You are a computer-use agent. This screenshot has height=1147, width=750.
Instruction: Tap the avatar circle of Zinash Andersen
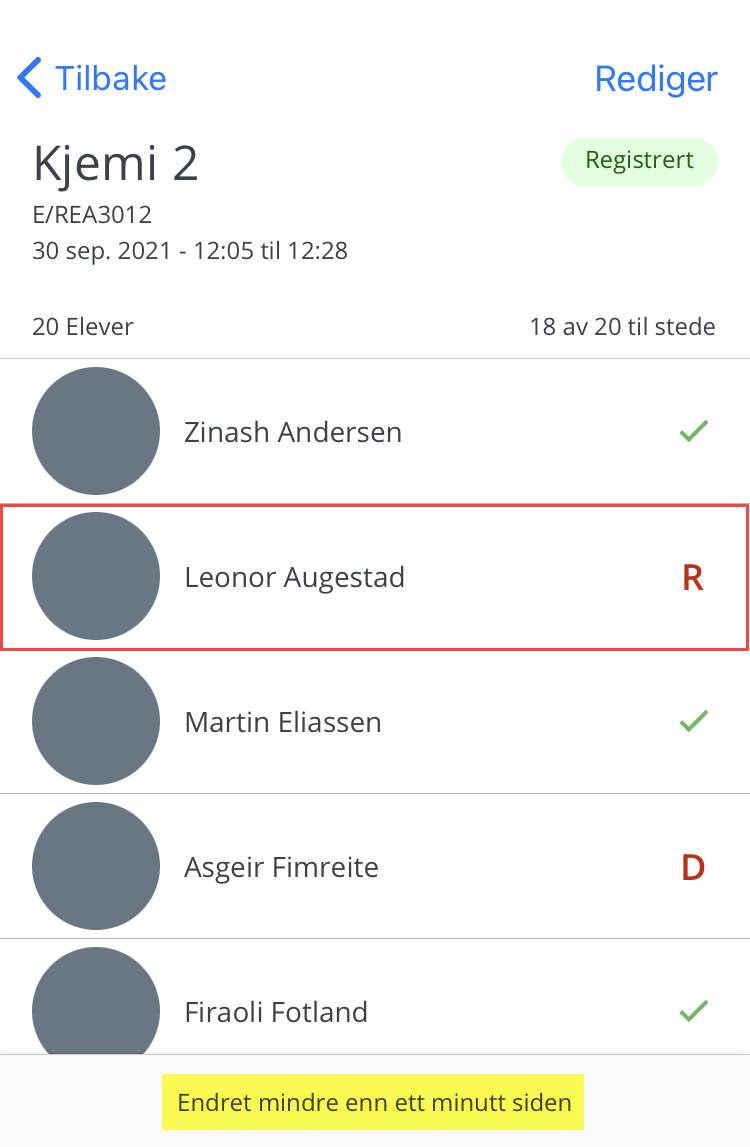click(x=96, y=431)
